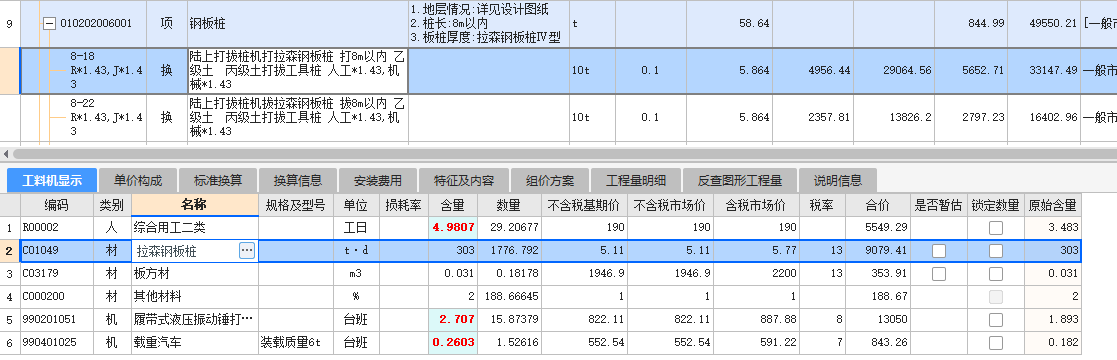Click the 合价 value 9079.41
The height and width of the screenshot is (360, 1117).
[878, 251]
